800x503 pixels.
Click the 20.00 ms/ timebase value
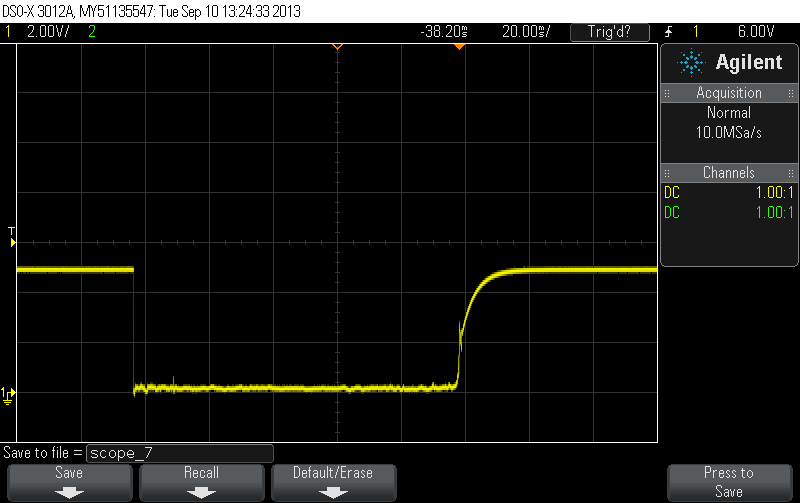tap(526, 32)
